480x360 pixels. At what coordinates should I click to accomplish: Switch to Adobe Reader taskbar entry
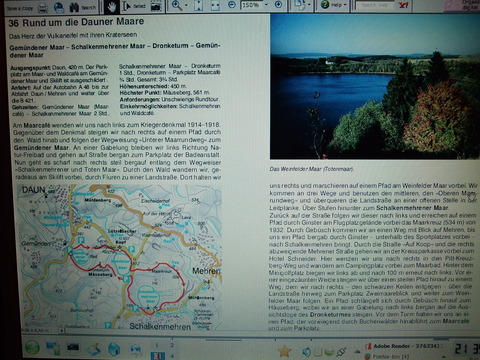coord(404,346)
